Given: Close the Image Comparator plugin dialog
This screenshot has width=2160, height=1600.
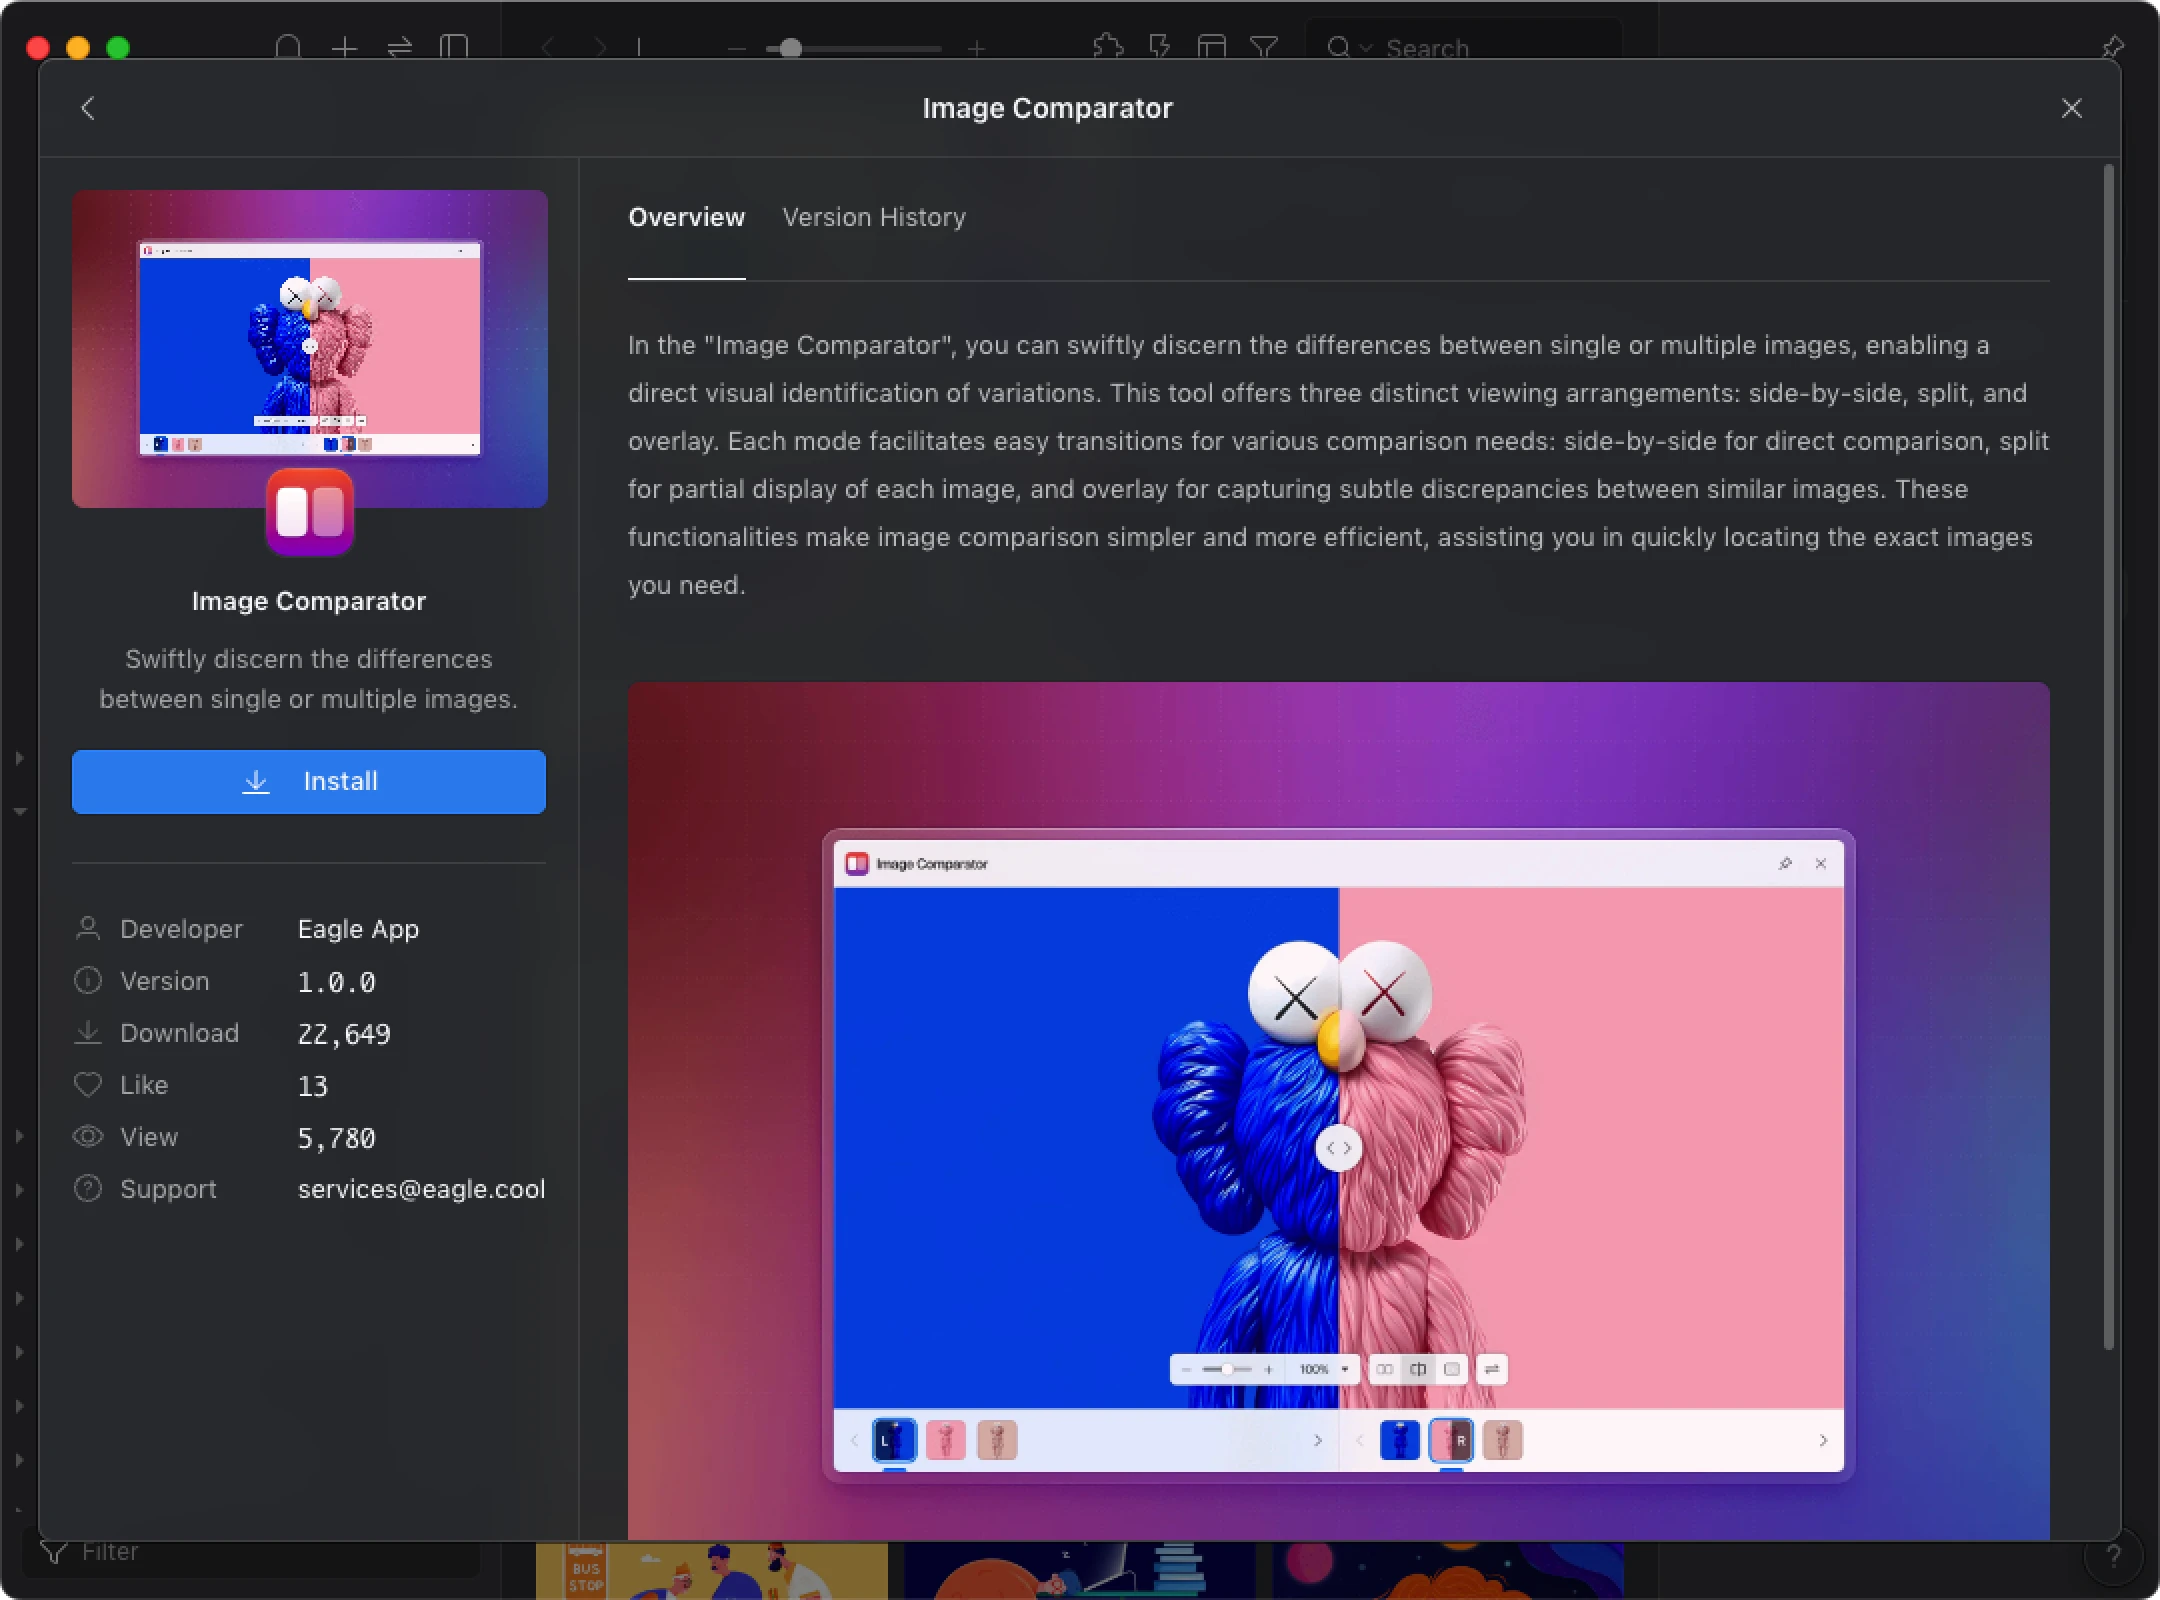Looking at the screenshot, I should [x=2071, y=108].
